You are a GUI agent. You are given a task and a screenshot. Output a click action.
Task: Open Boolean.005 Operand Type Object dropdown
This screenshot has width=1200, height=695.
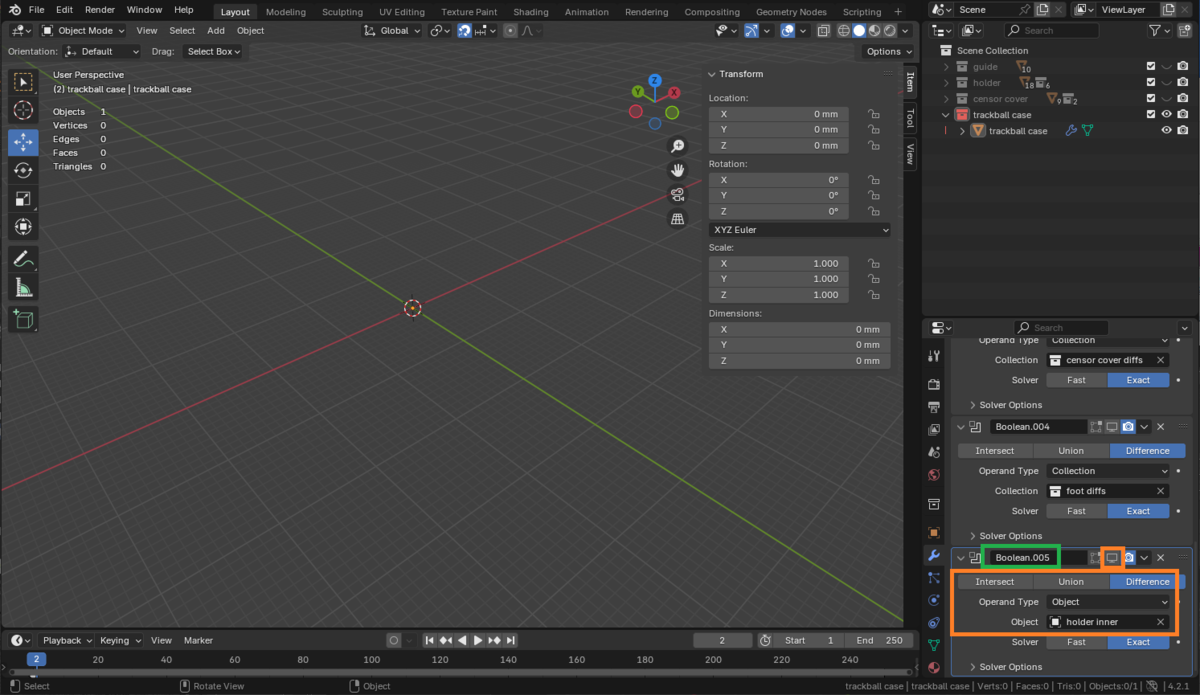[1108, 602]
